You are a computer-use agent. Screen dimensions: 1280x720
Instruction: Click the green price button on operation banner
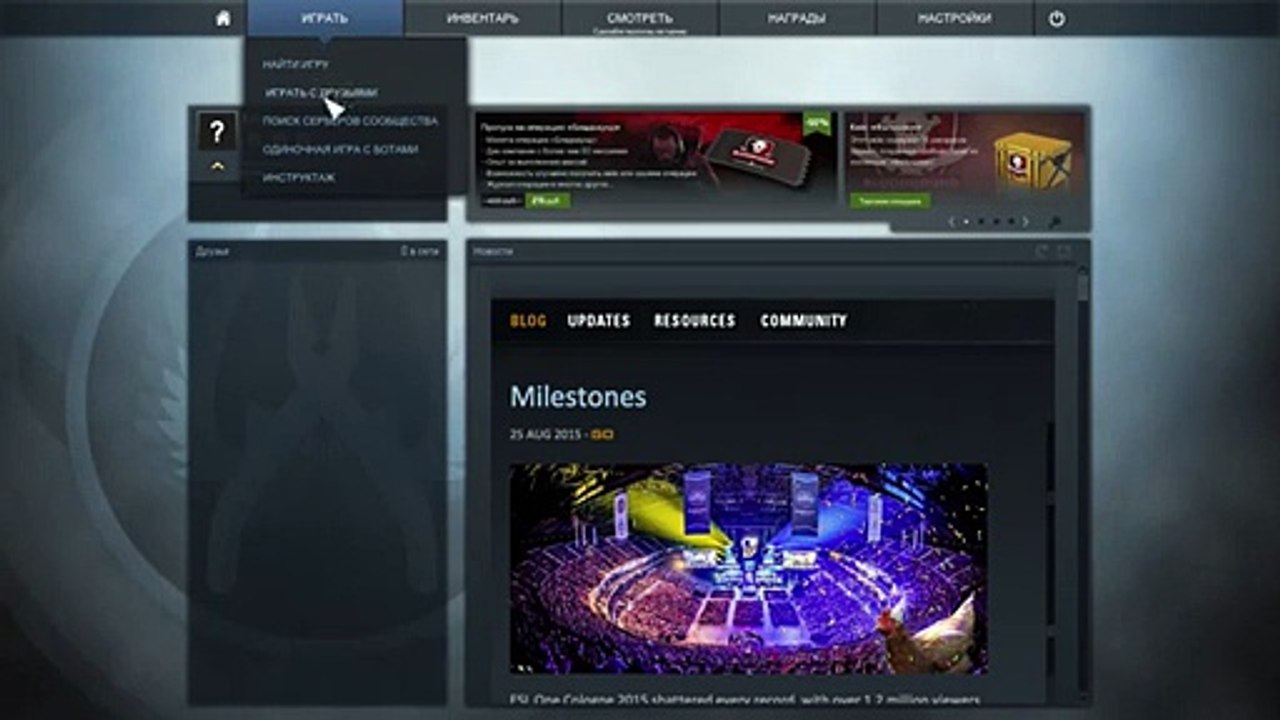550,200
